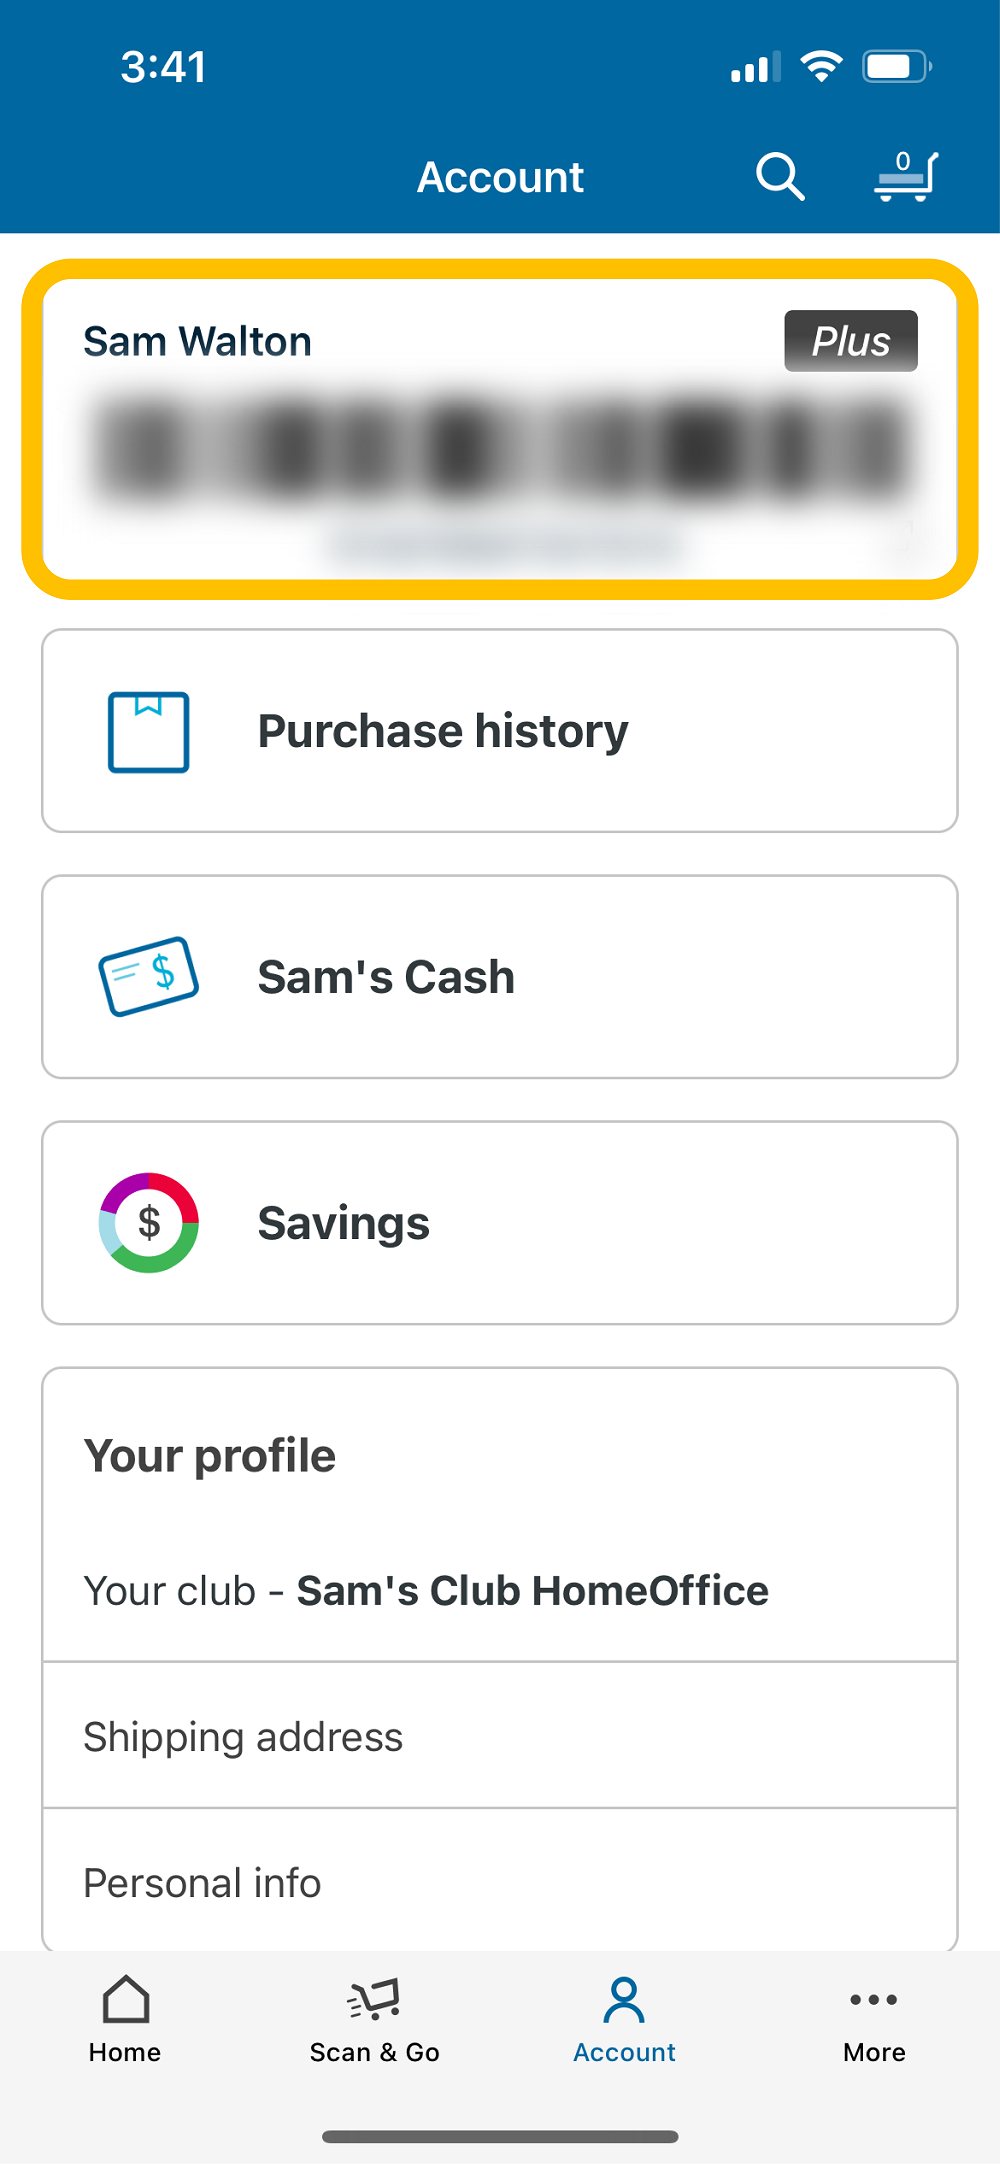This screenshot has height=2165, width=1000.
Task: Tap the blurred membership barcode
Action: pos(500,448)
